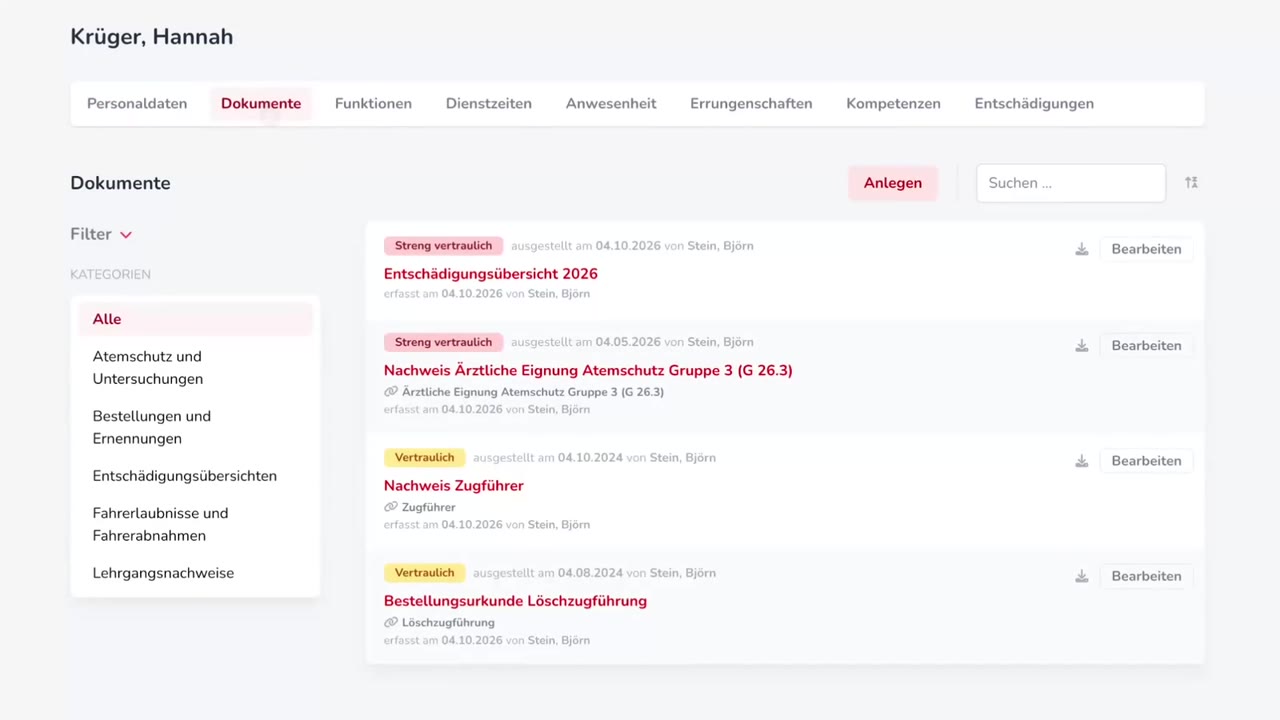Go to the Dienstzeiten tab

click(489, 104)
